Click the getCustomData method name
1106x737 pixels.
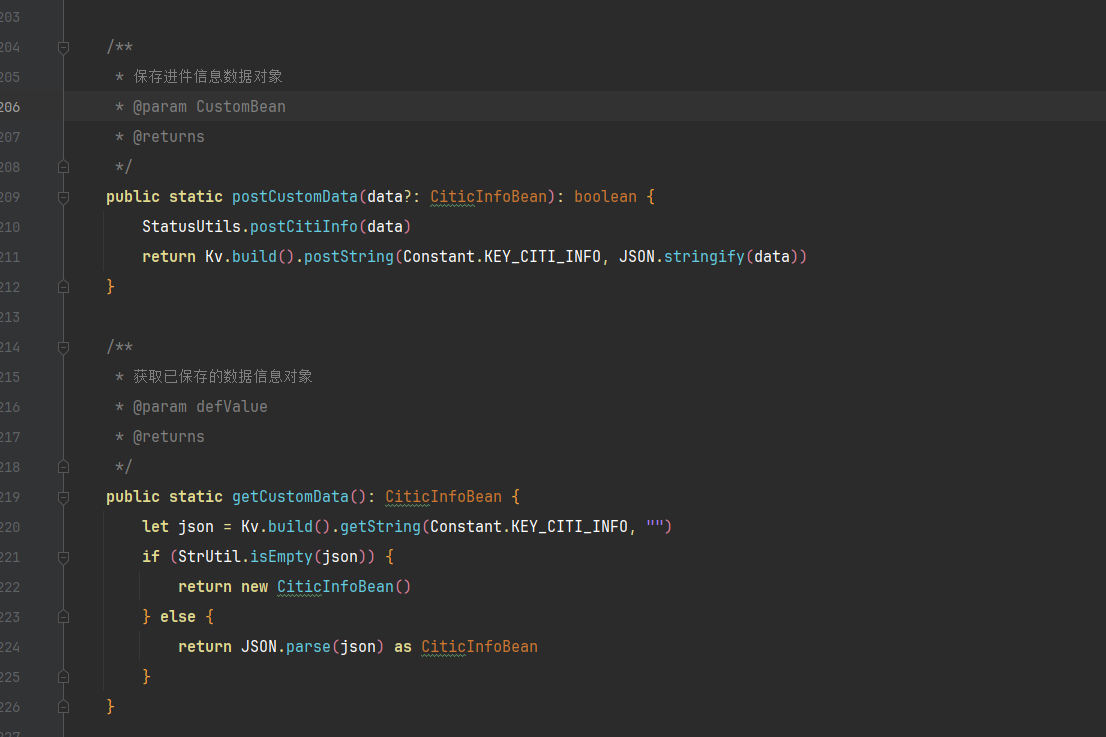[x=290, y=497]
